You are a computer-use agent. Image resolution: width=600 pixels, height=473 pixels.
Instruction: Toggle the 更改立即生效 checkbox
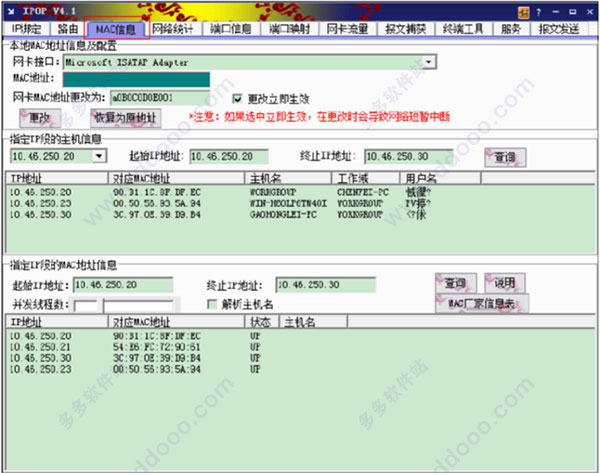pyautogui.click(x=237, y=99)
